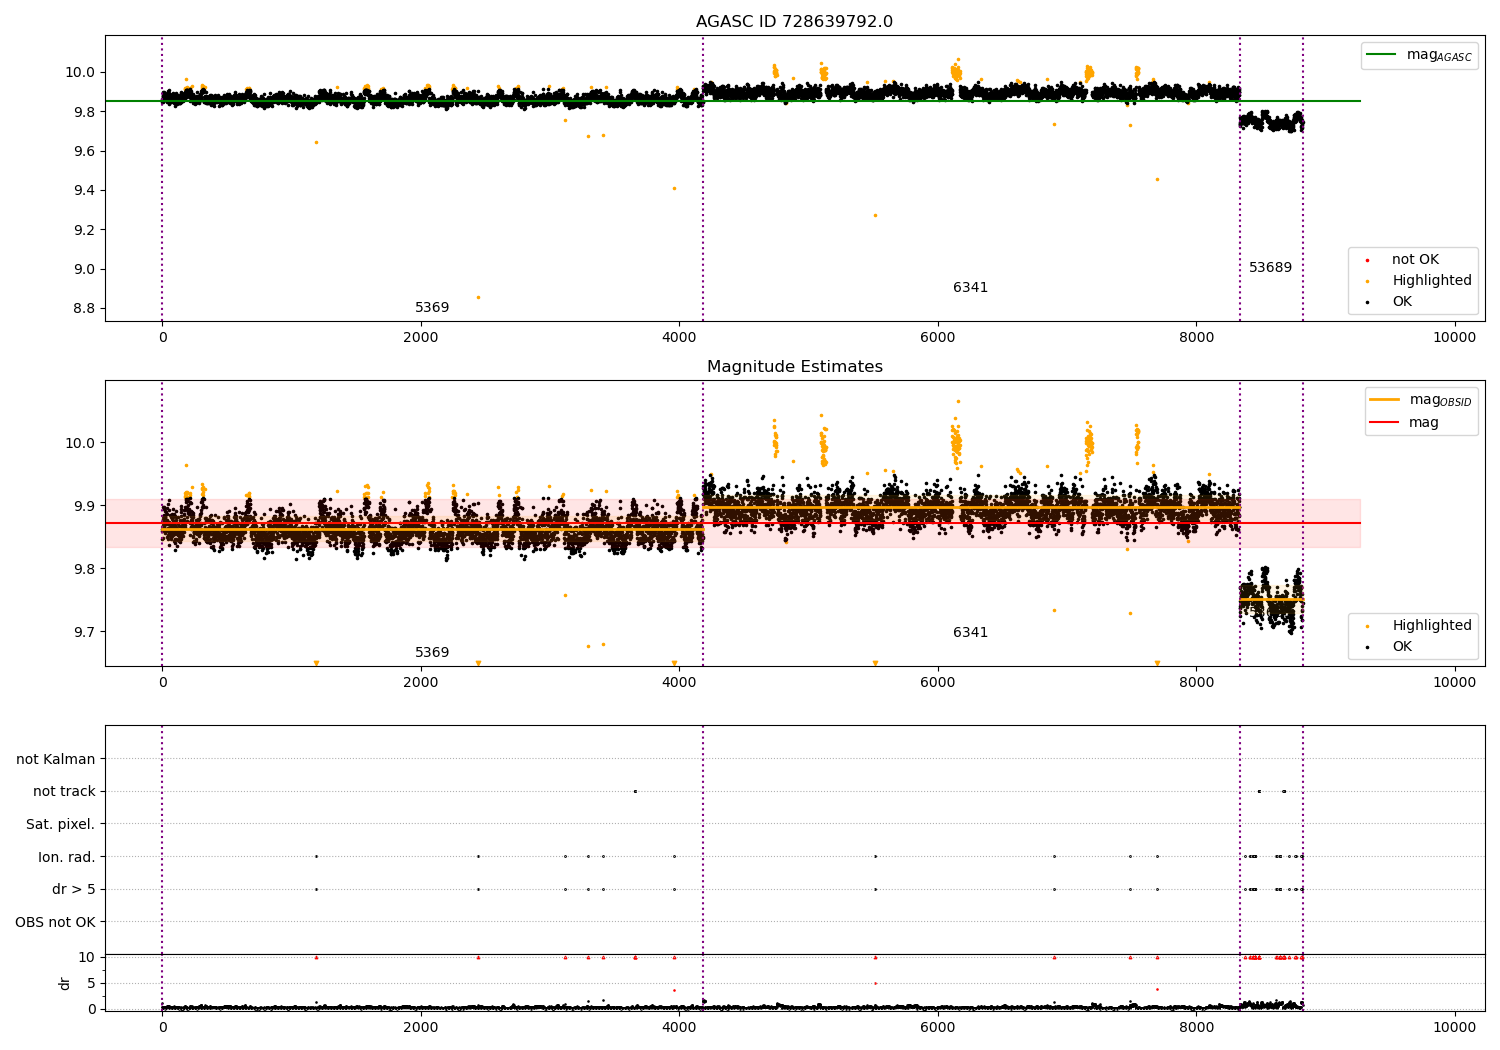Screen dimensions: 1500x1050
Task: Click the 'not track' flag point near 3650
Action: coord(635,791)
